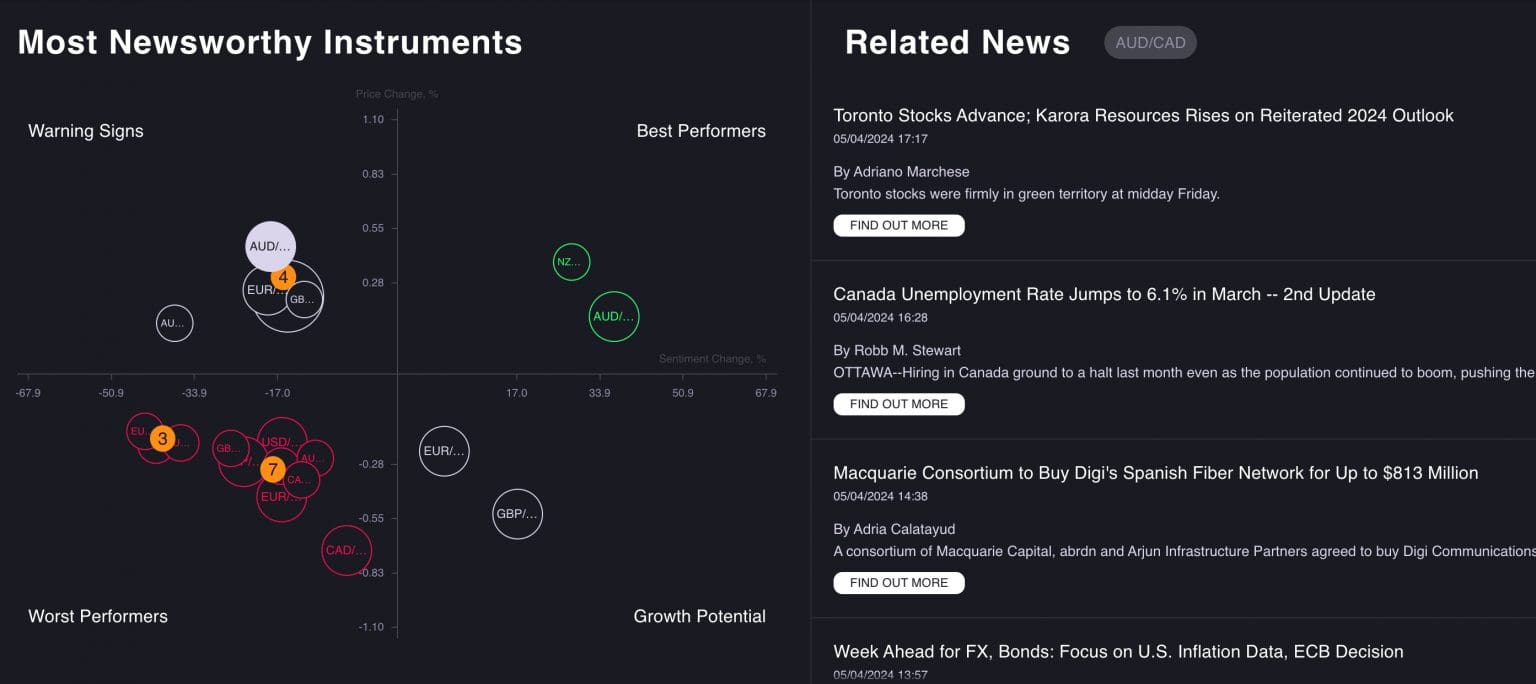1536x684 pixels.
Task: Click the red CAD bubble
Action: coord(347,550)
